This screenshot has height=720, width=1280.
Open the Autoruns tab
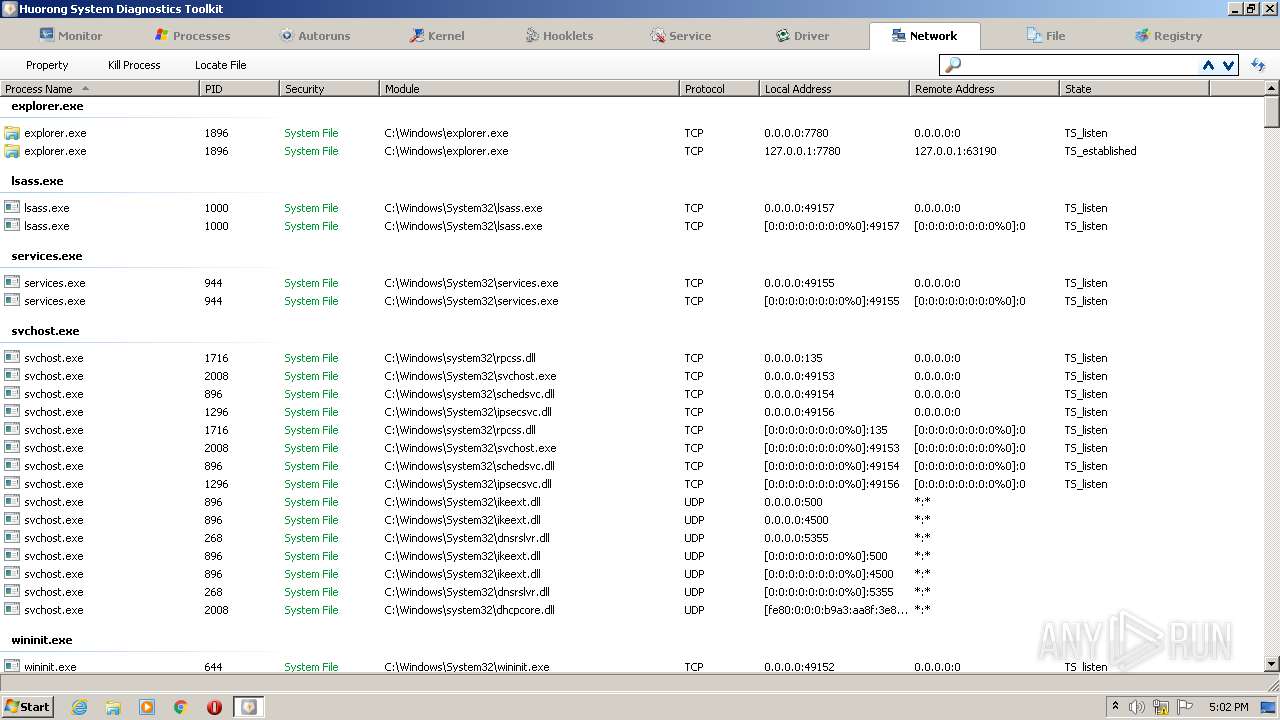coord(314,36)
